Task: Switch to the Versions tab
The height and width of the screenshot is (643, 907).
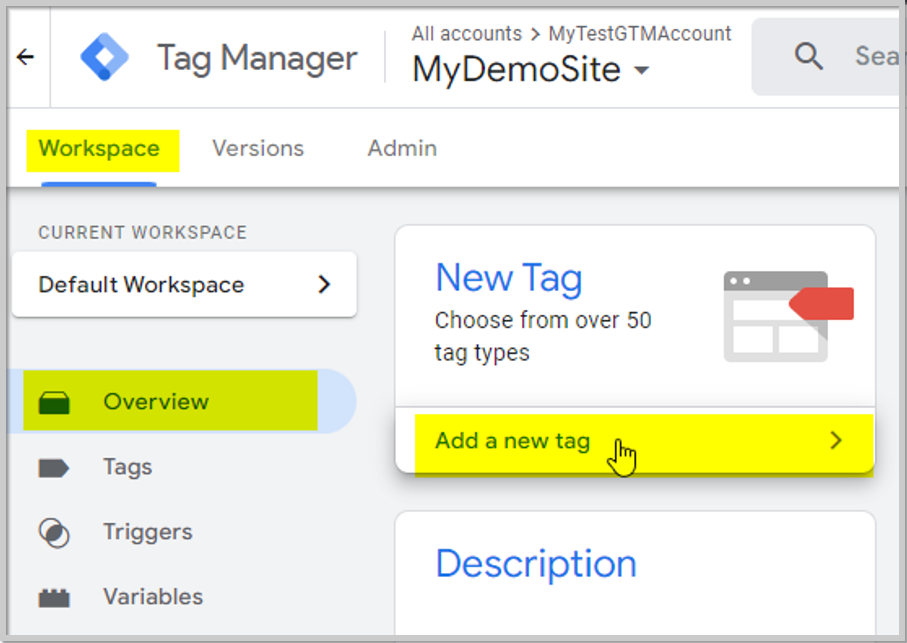Action: tap(258, 149)
